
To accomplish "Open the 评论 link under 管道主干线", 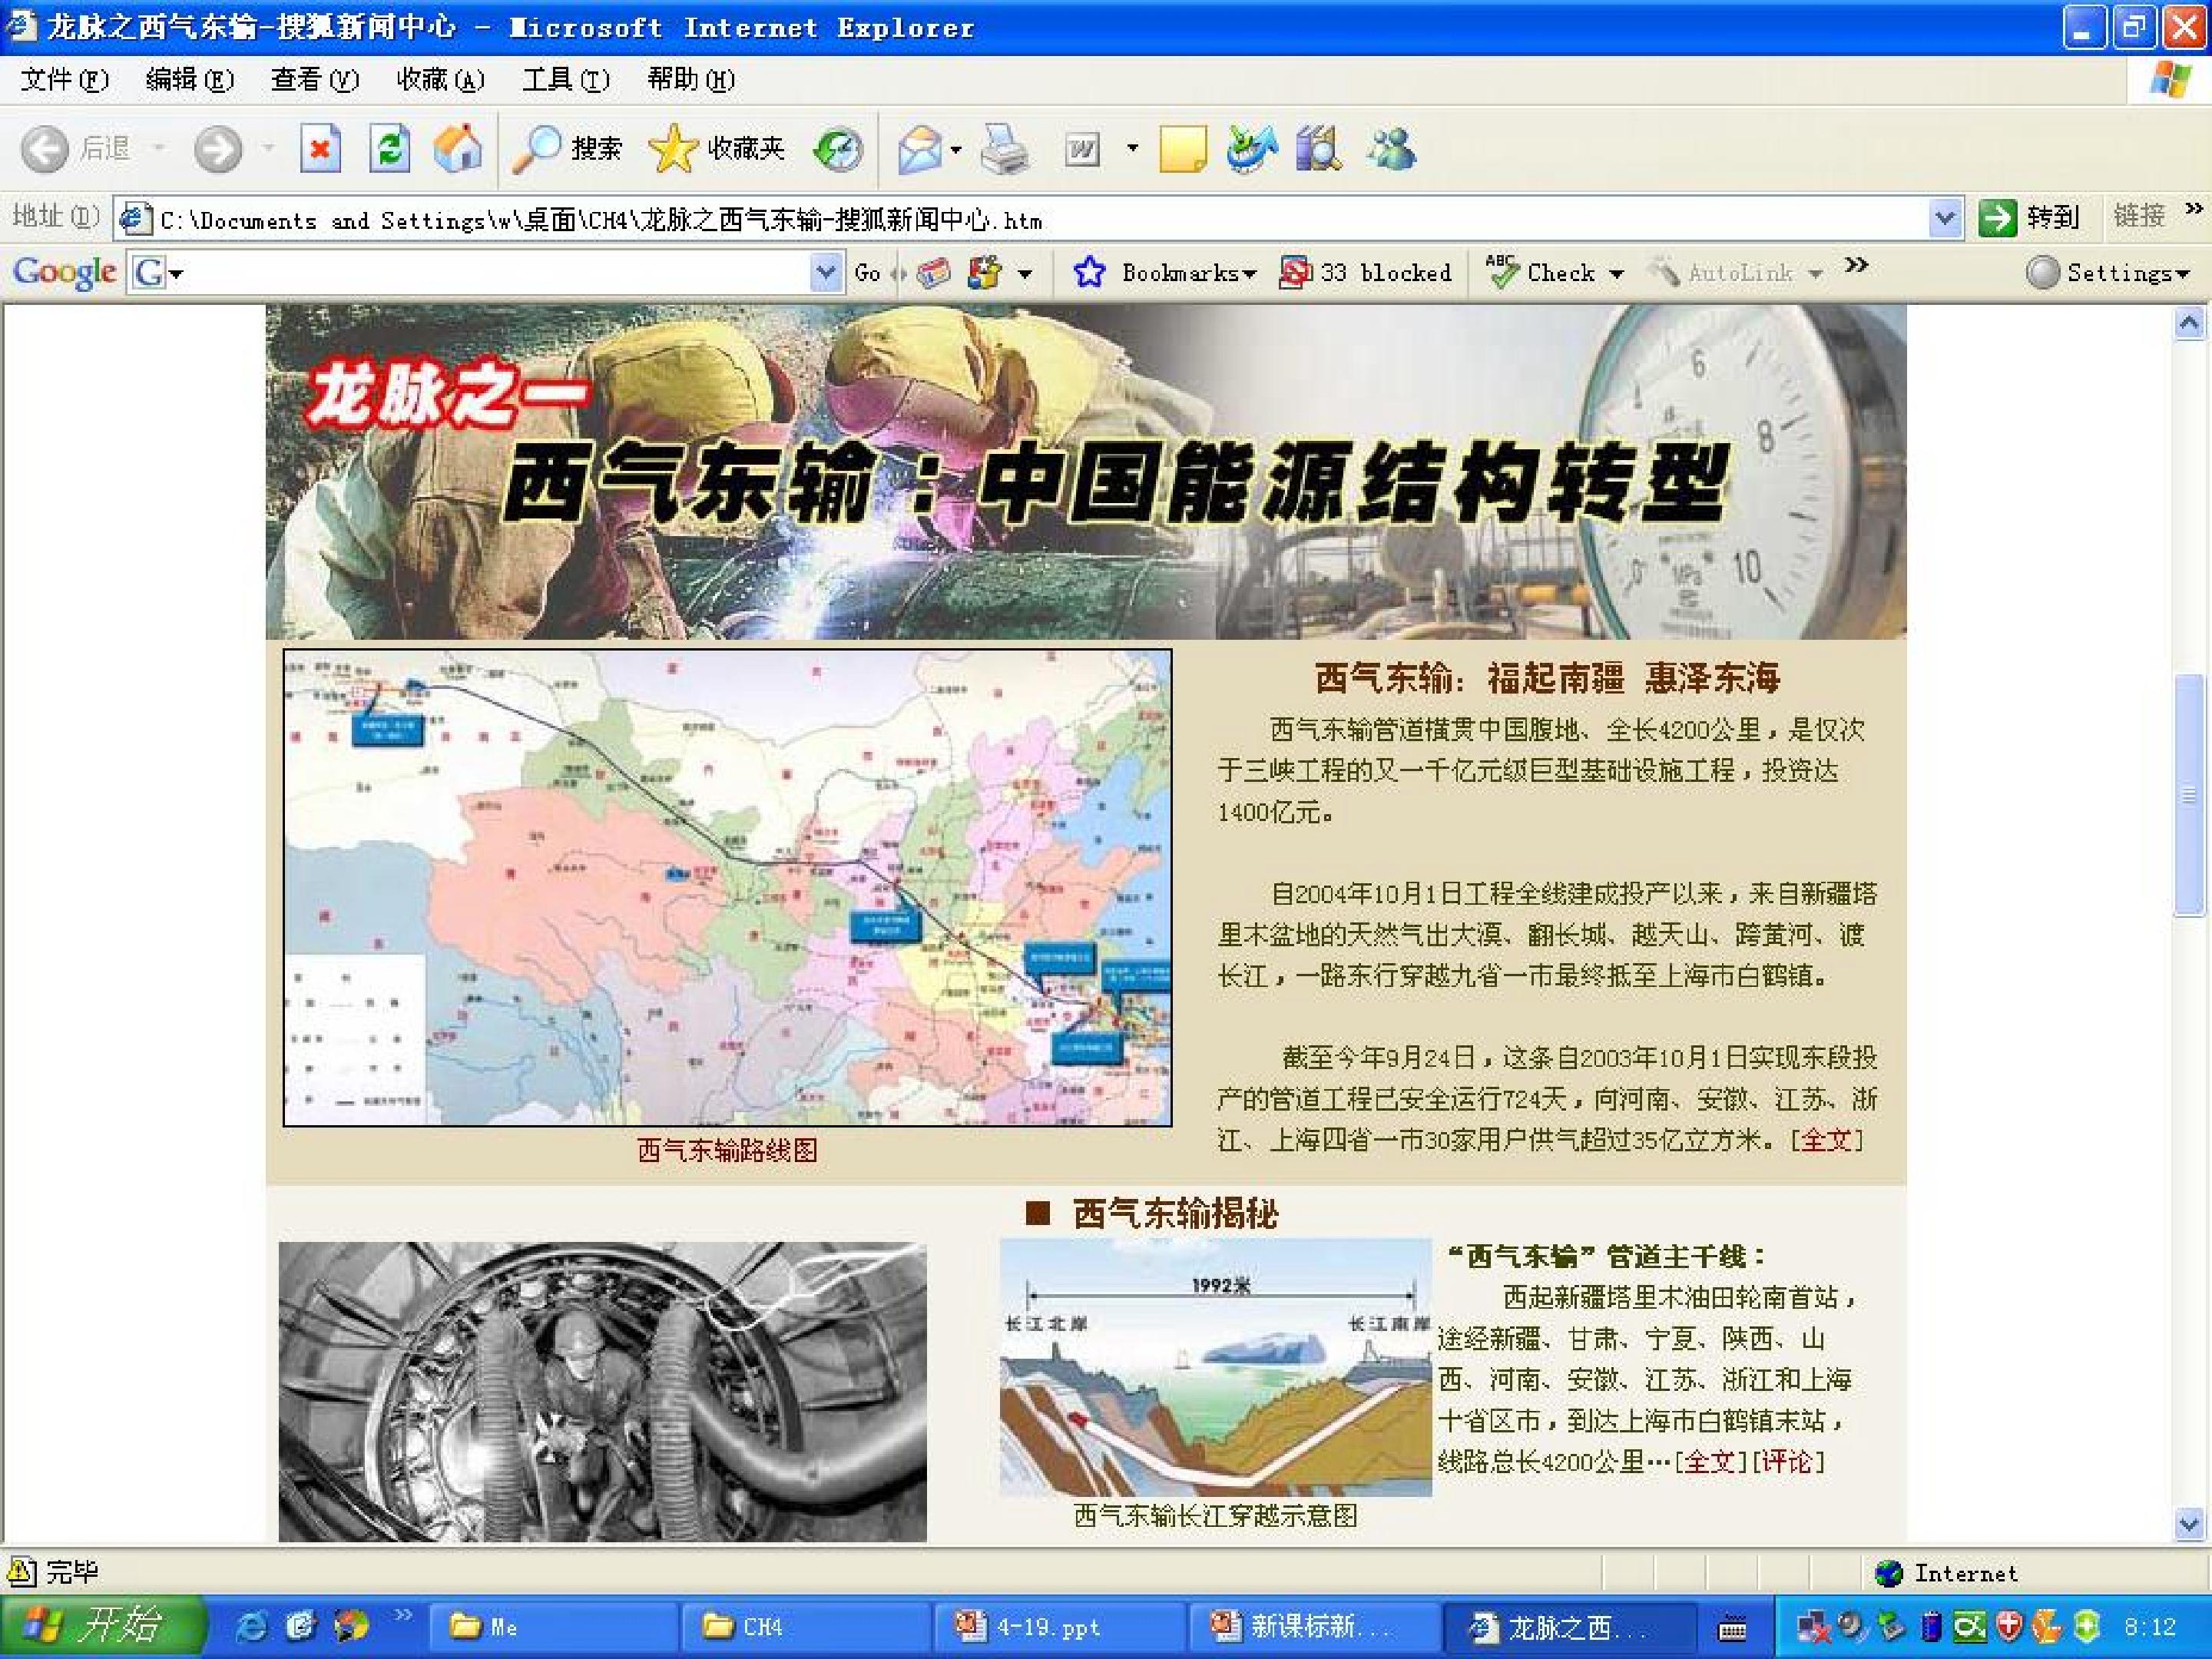I will pos(1788,1461).
